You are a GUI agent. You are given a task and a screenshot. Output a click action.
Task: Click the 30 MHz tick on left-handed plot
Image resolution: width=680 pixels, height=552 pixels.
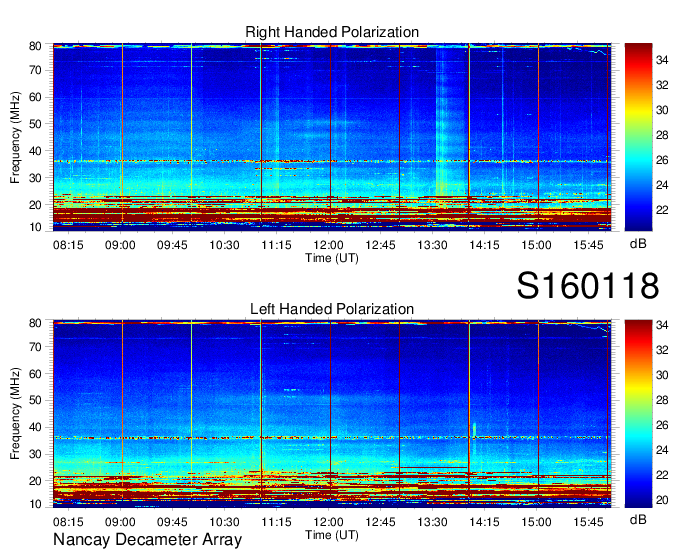(35, 454)
